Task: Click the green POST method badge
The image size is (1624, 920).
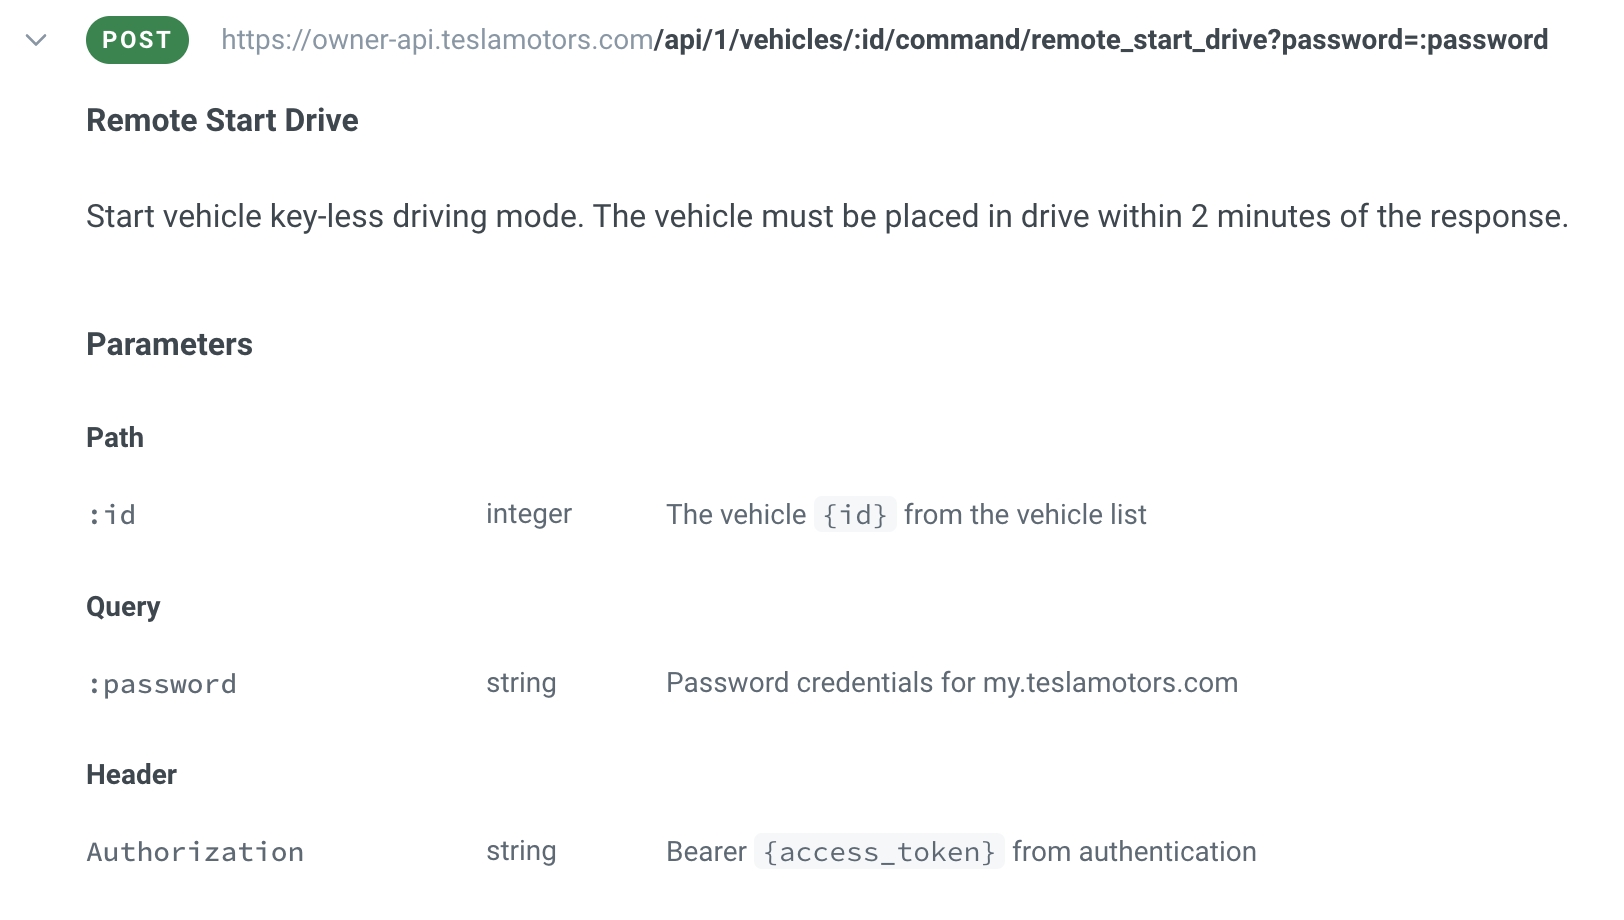Action: [137, 40]
